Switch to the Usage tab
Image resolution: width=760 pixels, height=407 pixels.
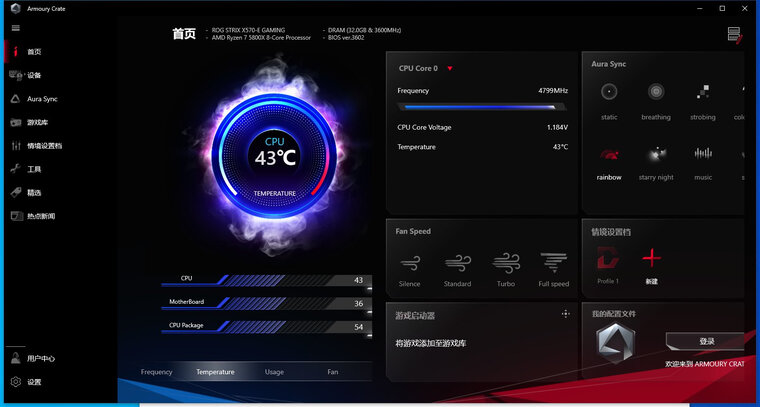(274, 372)
